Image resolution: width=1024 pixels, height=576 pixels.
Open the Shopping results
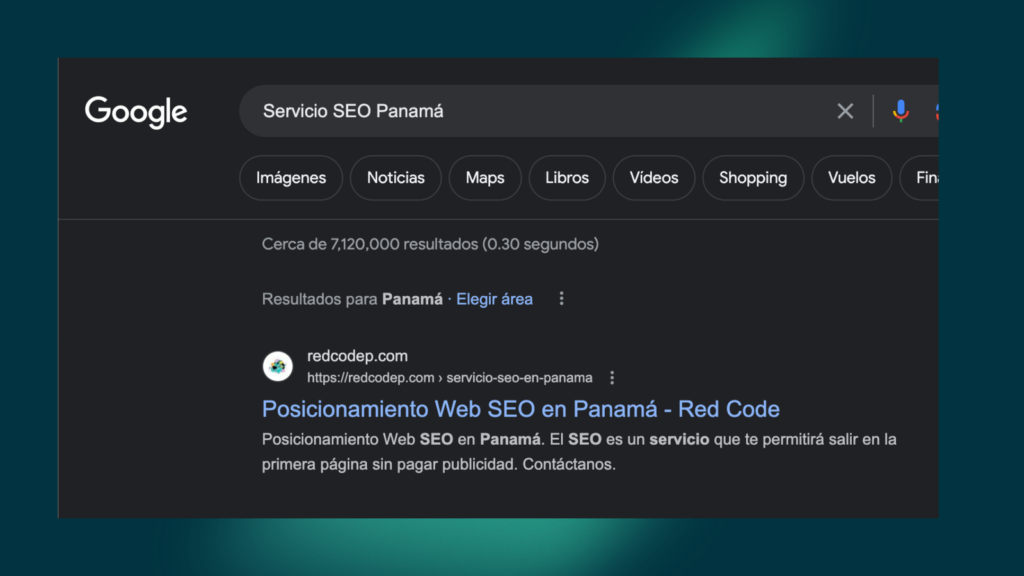[x=752, y=177]
